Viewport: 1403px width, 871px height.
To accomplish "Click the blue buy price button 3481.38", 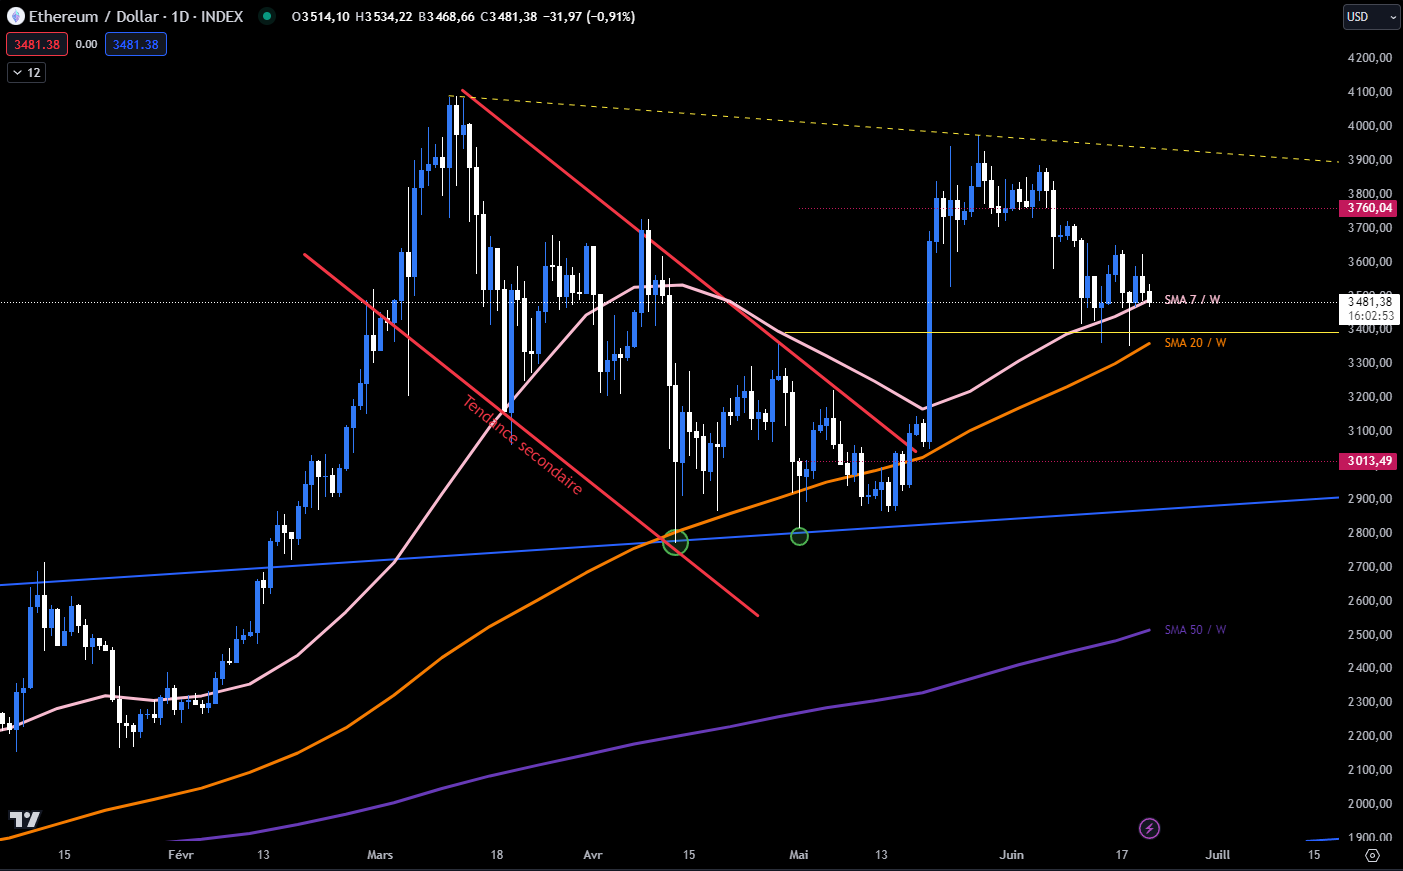I will (x=136, y=44).
